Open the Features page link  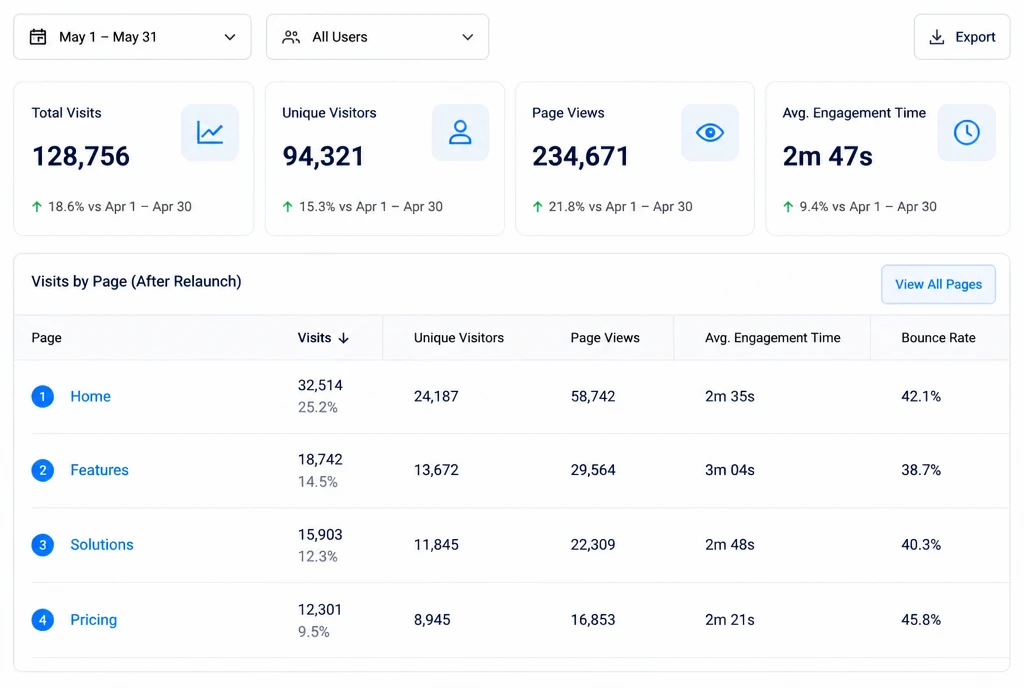click(x=99, y=470)
